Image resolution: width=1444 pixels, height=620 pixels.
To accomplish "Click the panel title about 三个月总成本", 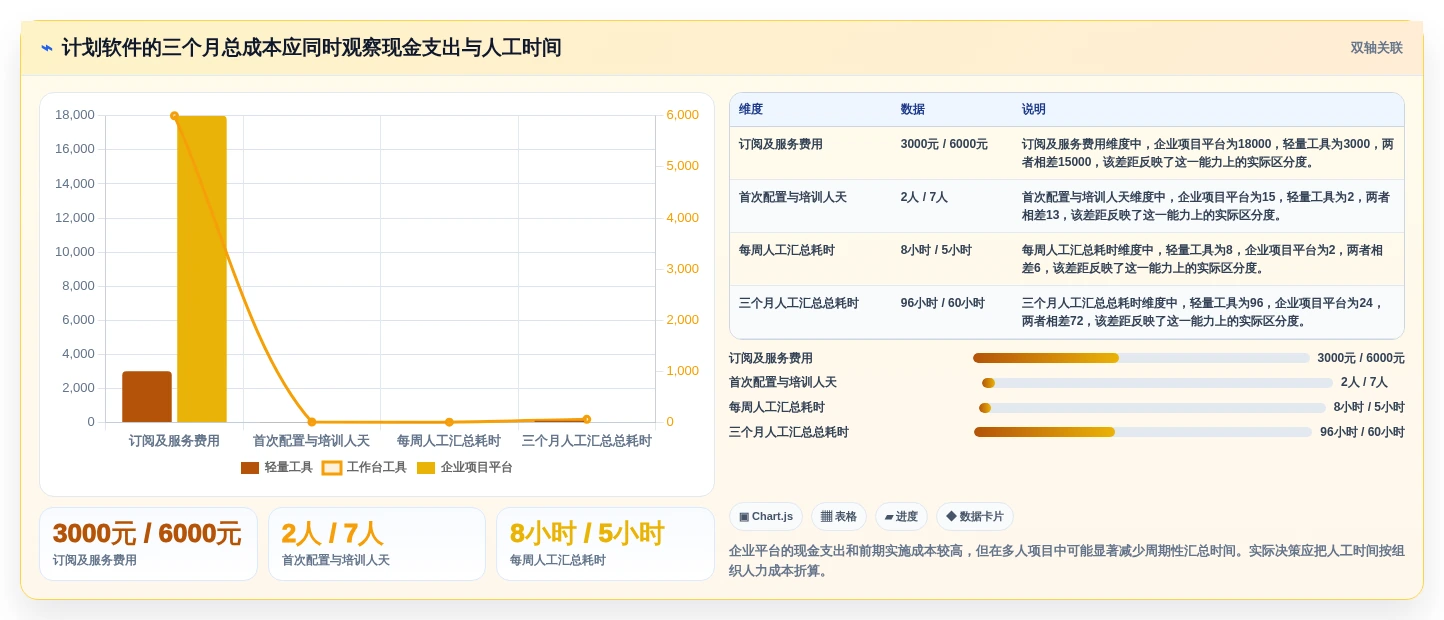I will (311, 48).
